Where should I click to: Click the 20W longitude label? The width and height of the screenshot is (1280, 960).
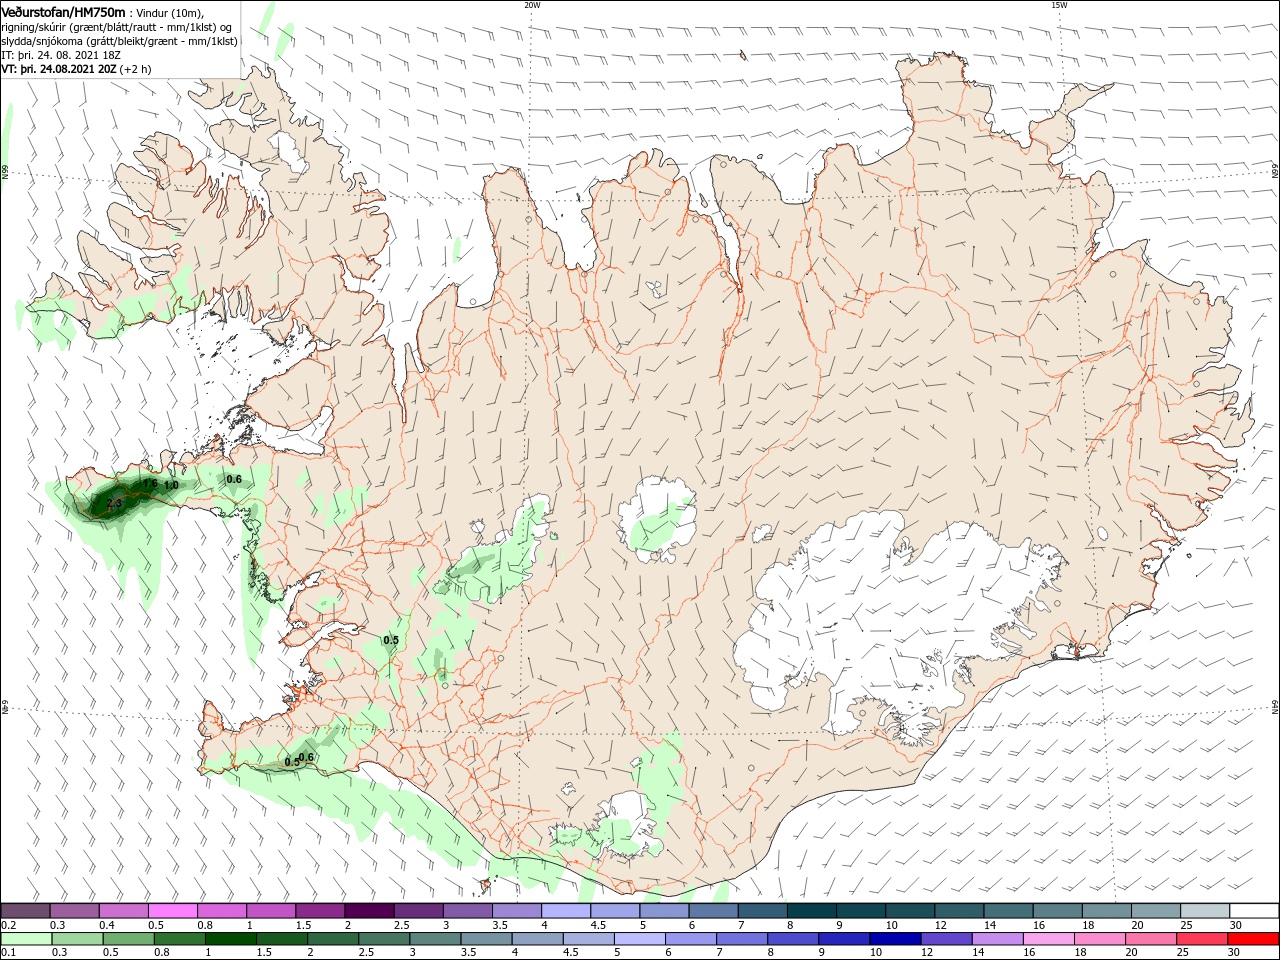pyautogui.click(x=532, y=5)
